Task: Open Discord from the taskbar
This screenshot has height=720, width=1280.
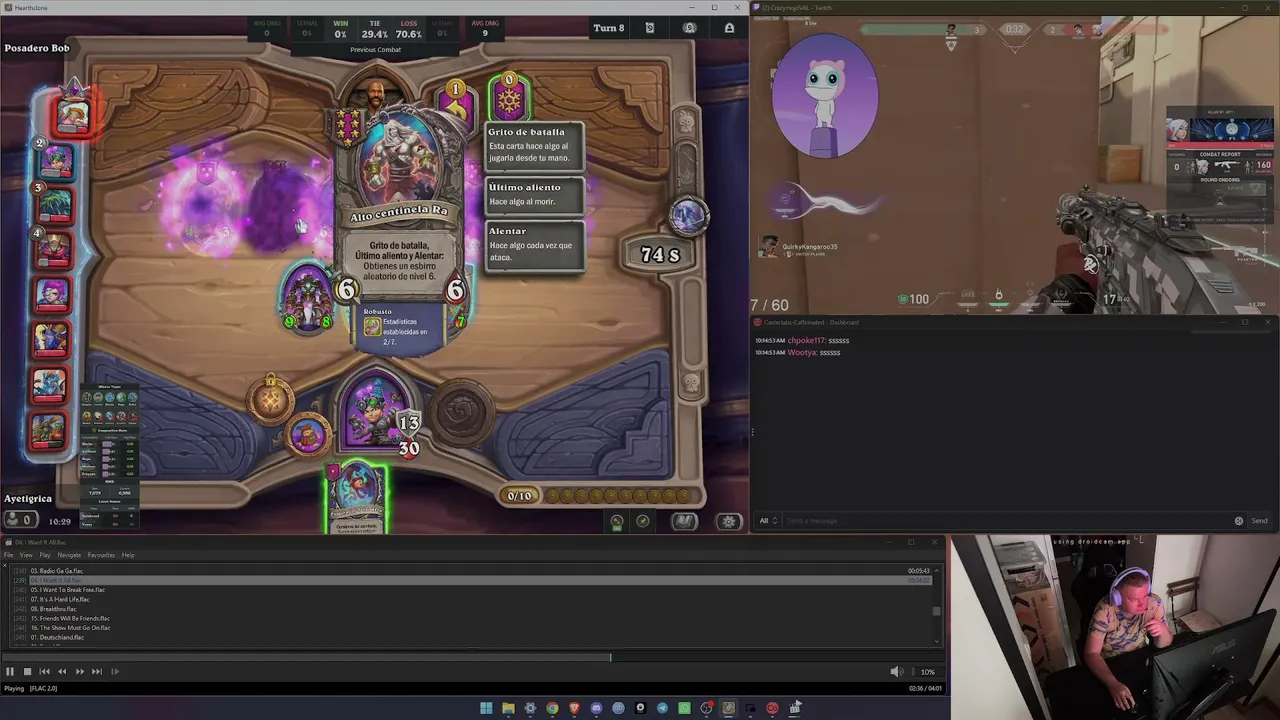Action: 596,708
